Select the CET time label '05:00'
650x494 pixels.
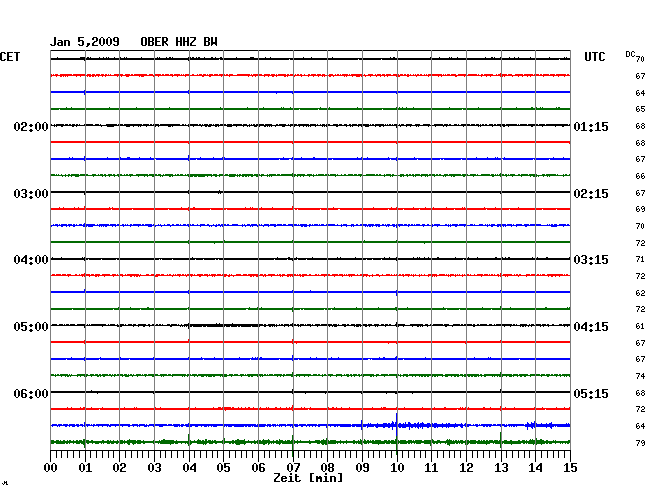click(31, 327)
